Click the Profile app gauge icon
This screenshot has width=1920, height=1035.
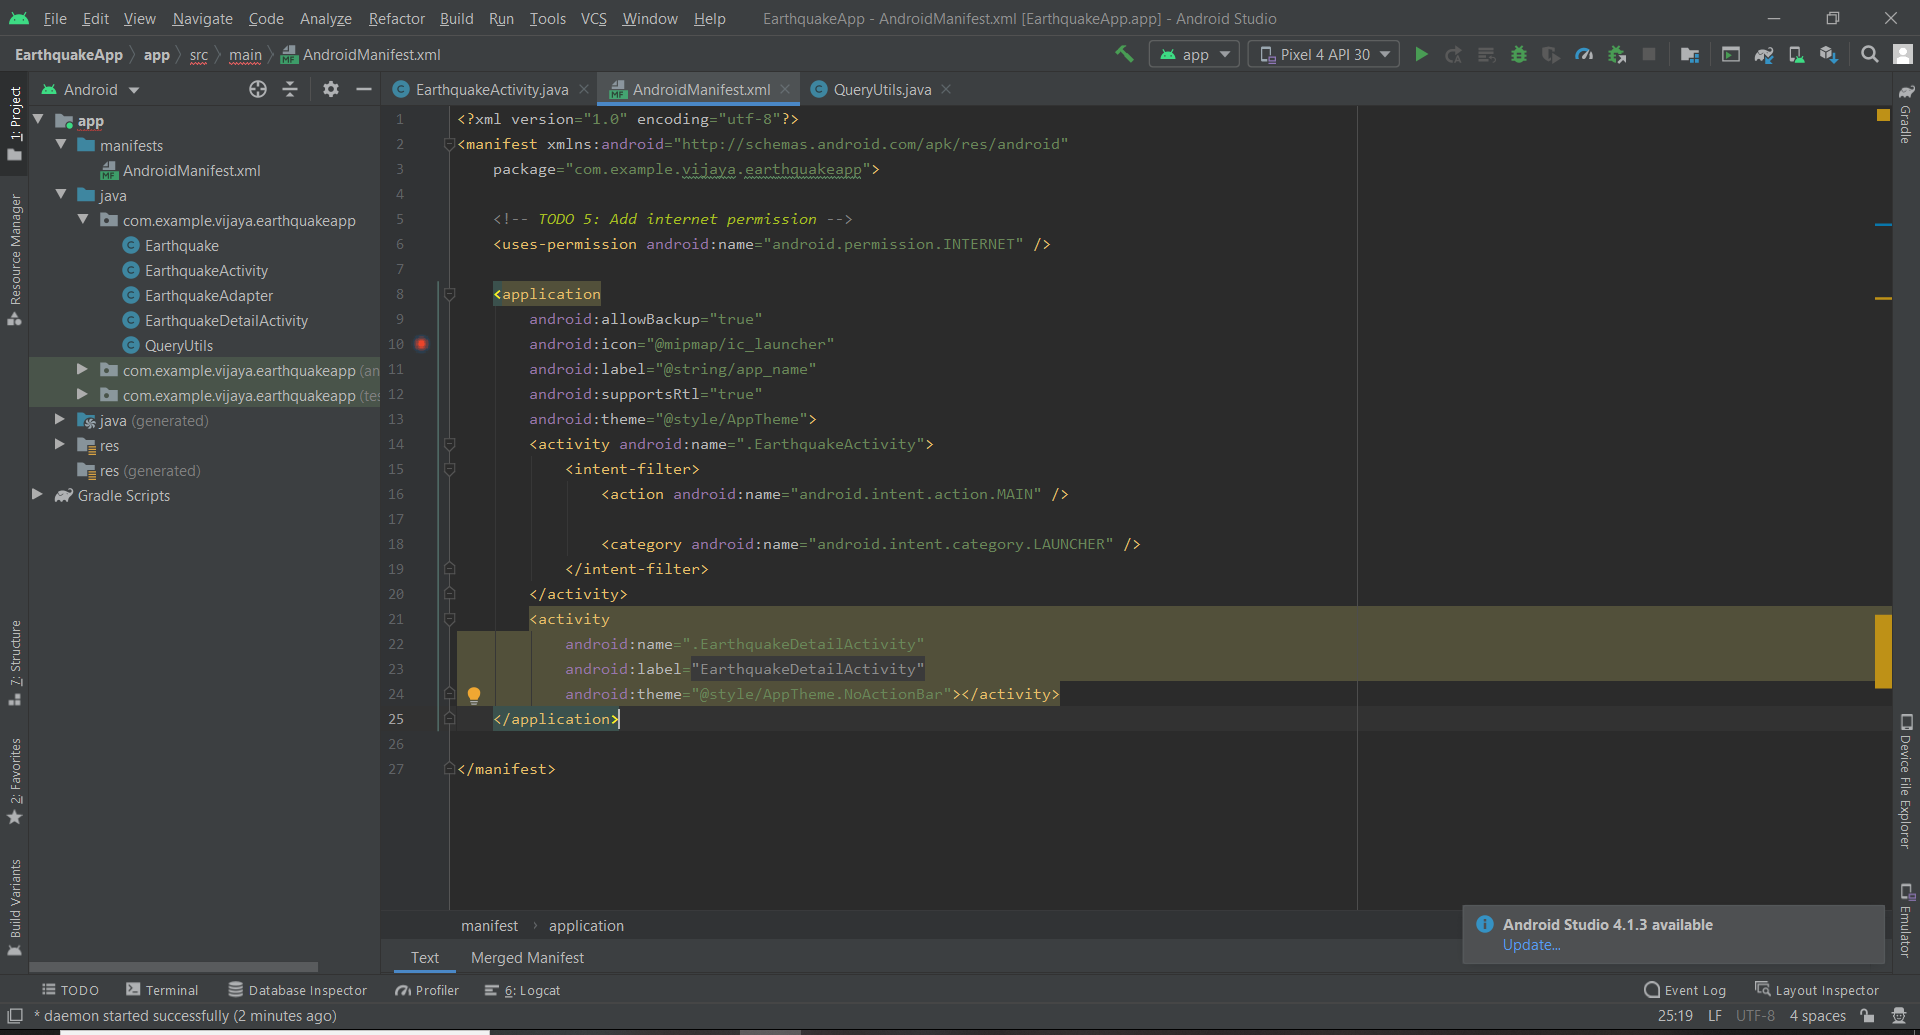coord(1584,54)
